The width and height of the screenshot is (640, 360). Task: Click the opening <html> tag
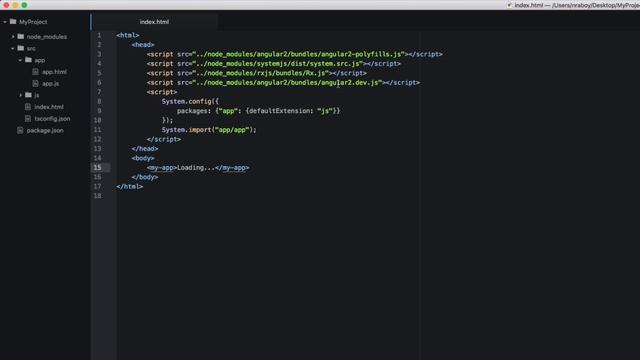click(x=128, y=36)
